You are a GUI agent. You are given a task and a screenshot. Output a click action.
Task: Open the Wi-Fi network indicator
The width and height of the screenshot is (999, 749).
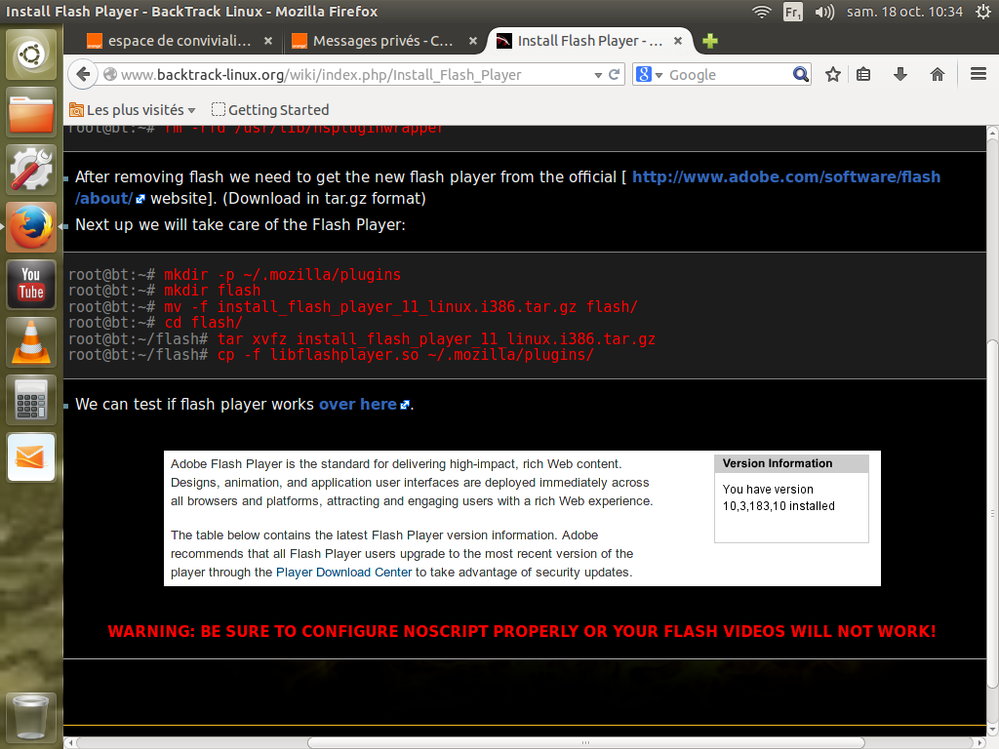coord(761,11)
